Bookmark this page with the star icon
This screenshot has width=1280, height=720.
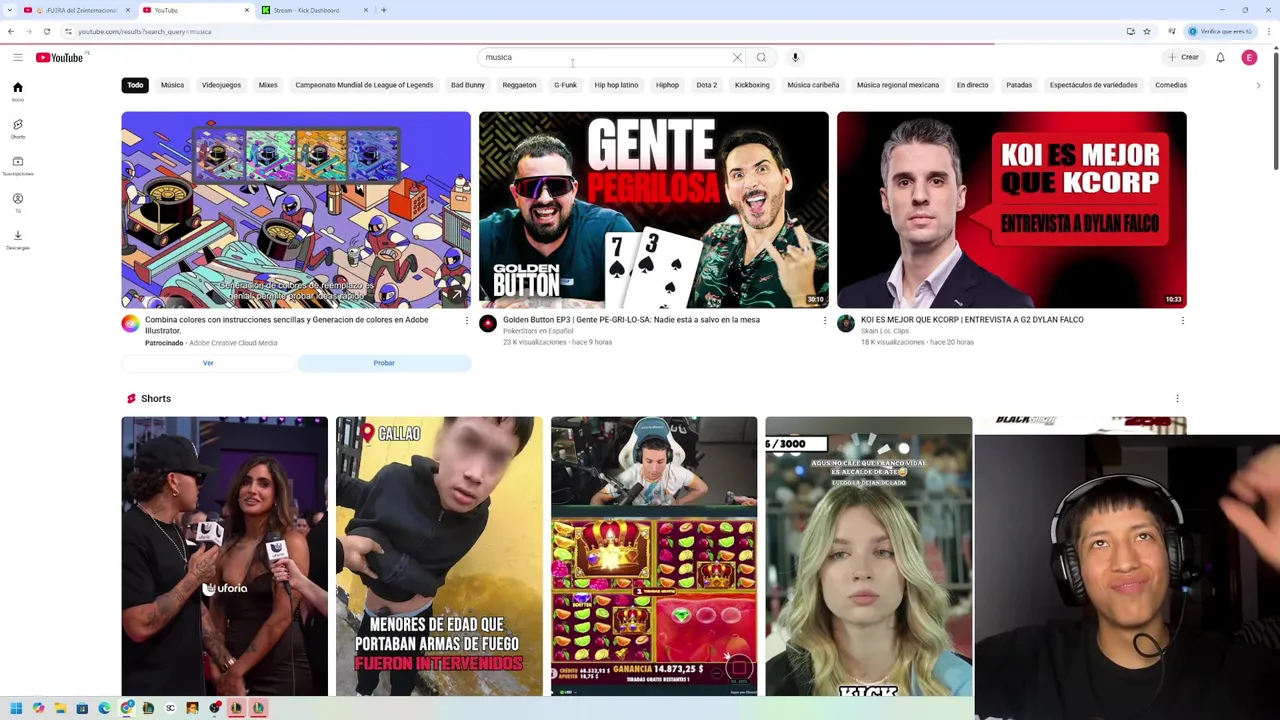[x=1147, y=31]
